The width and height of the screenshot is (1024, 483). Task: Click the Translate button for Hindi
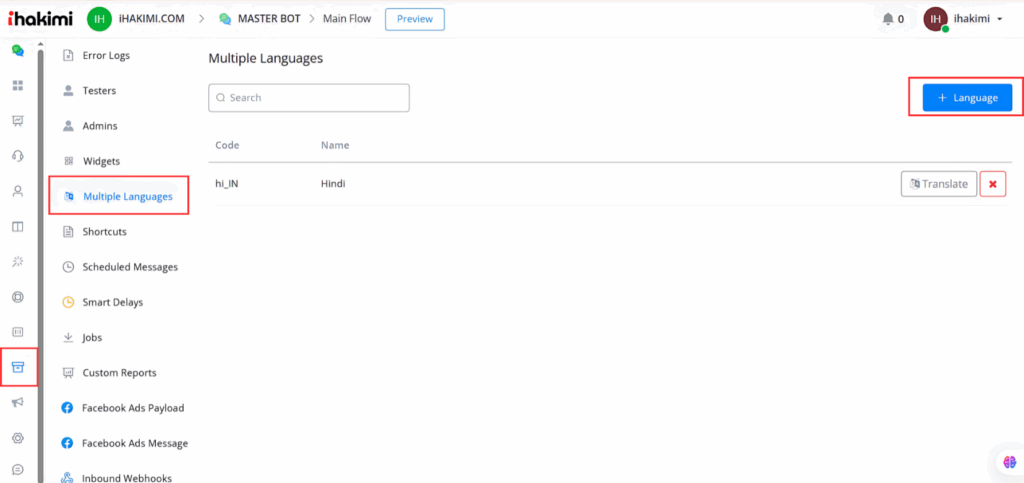(938, 184)
